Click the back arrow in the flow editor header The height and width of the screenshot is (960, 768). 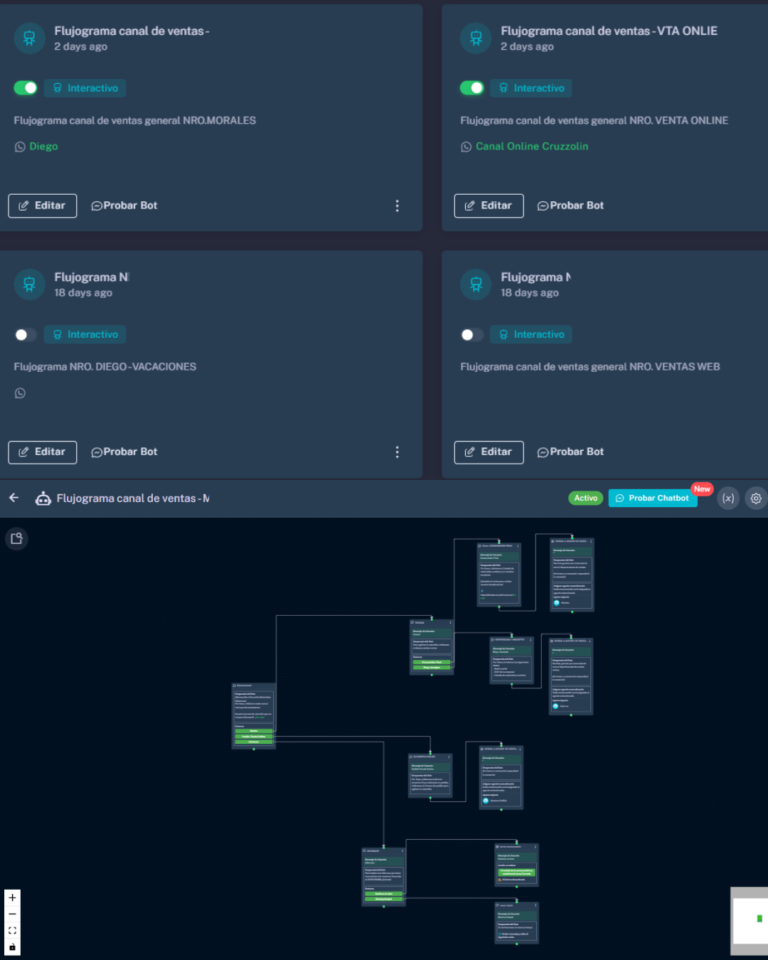click(14, 498)
